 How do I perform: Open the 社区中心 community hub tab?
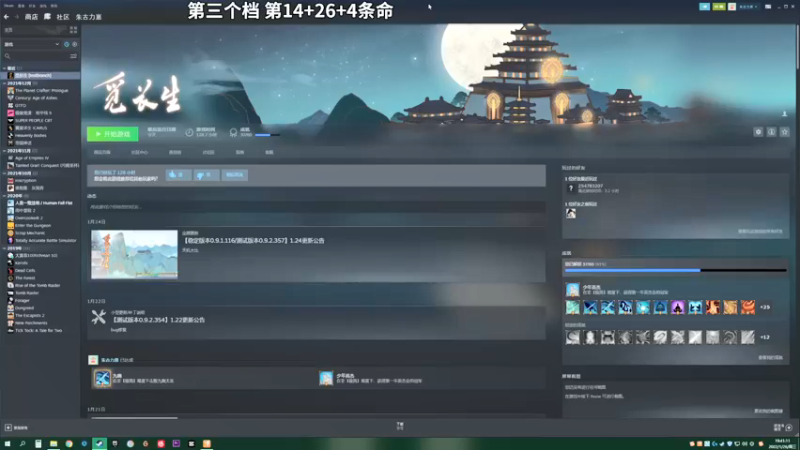tap(139, 153)
